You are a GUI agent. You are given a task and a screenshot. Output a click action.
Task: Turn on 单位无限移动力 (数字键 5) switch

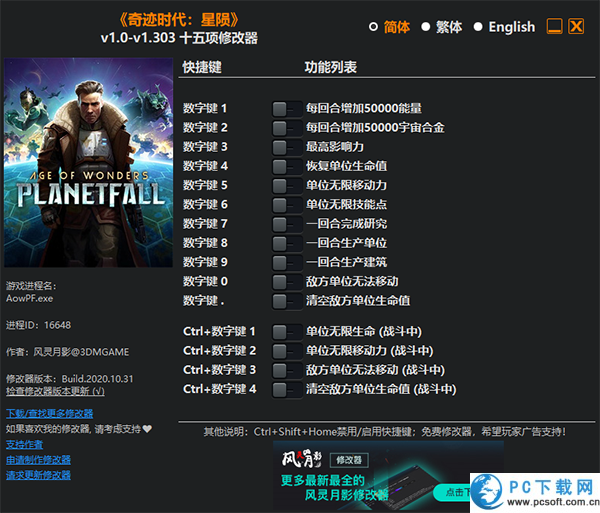pyautogui.click(x=287, y=186)
